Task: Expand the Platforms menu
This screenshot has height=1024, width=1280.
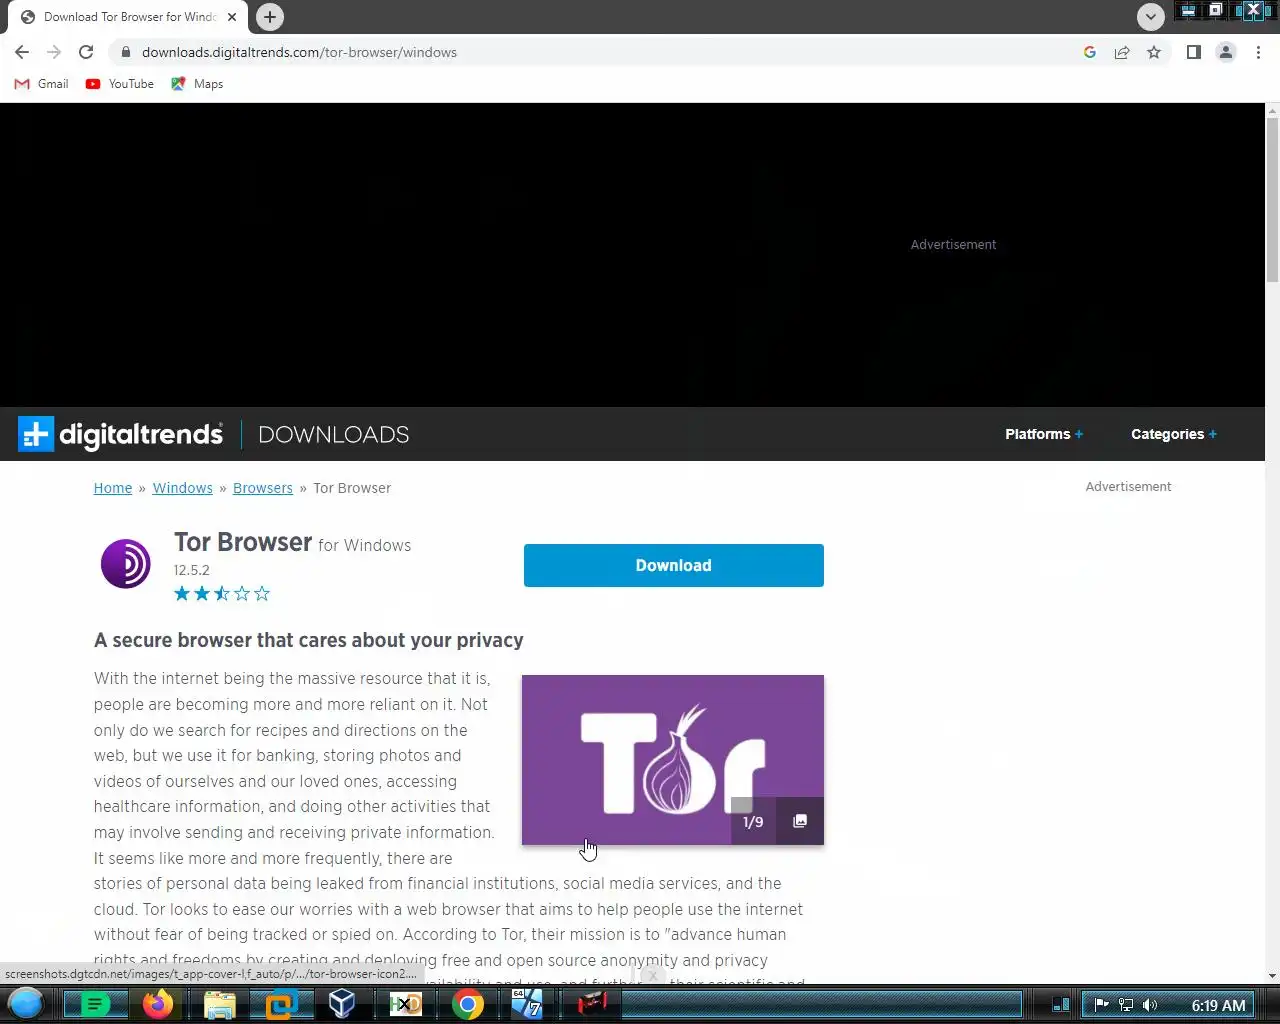Action: point(1044,434)
